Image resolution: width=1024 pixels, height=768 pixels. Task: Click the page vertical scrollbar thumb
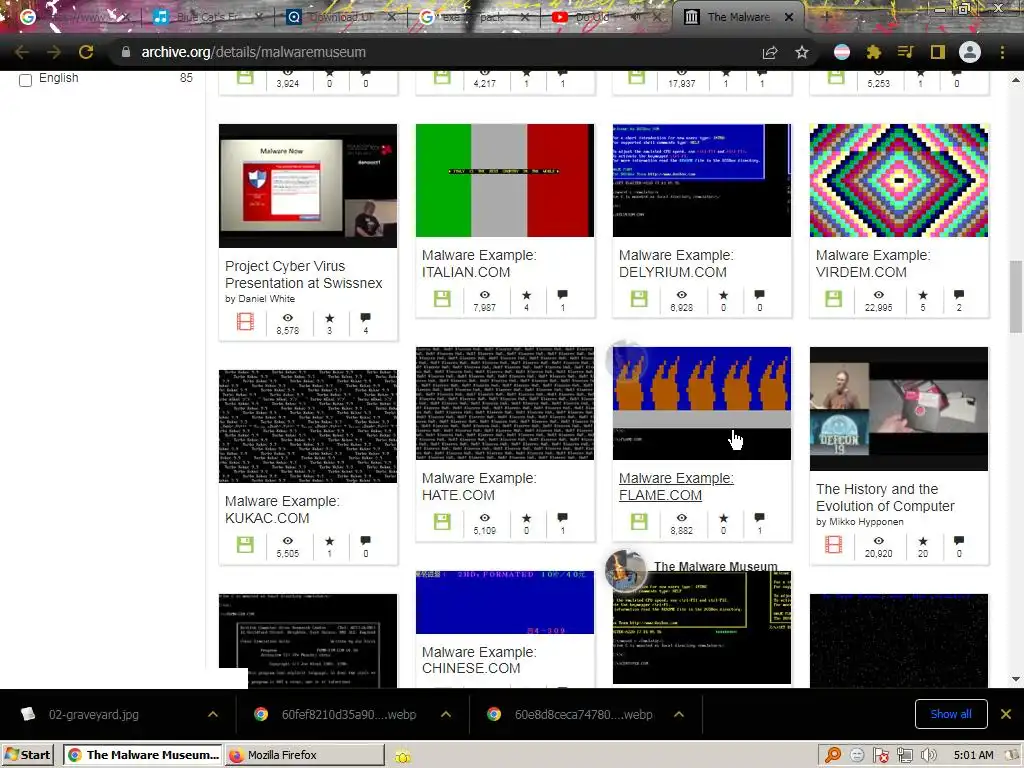click(1015, 297)
